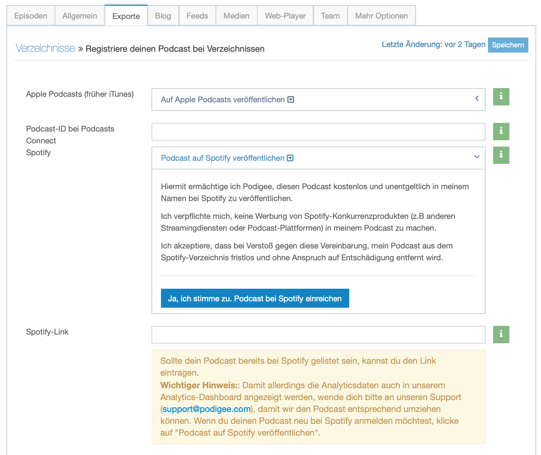The image size is (541, 455).
Task: Select the Exporte tab
Action: pos(126,16)
